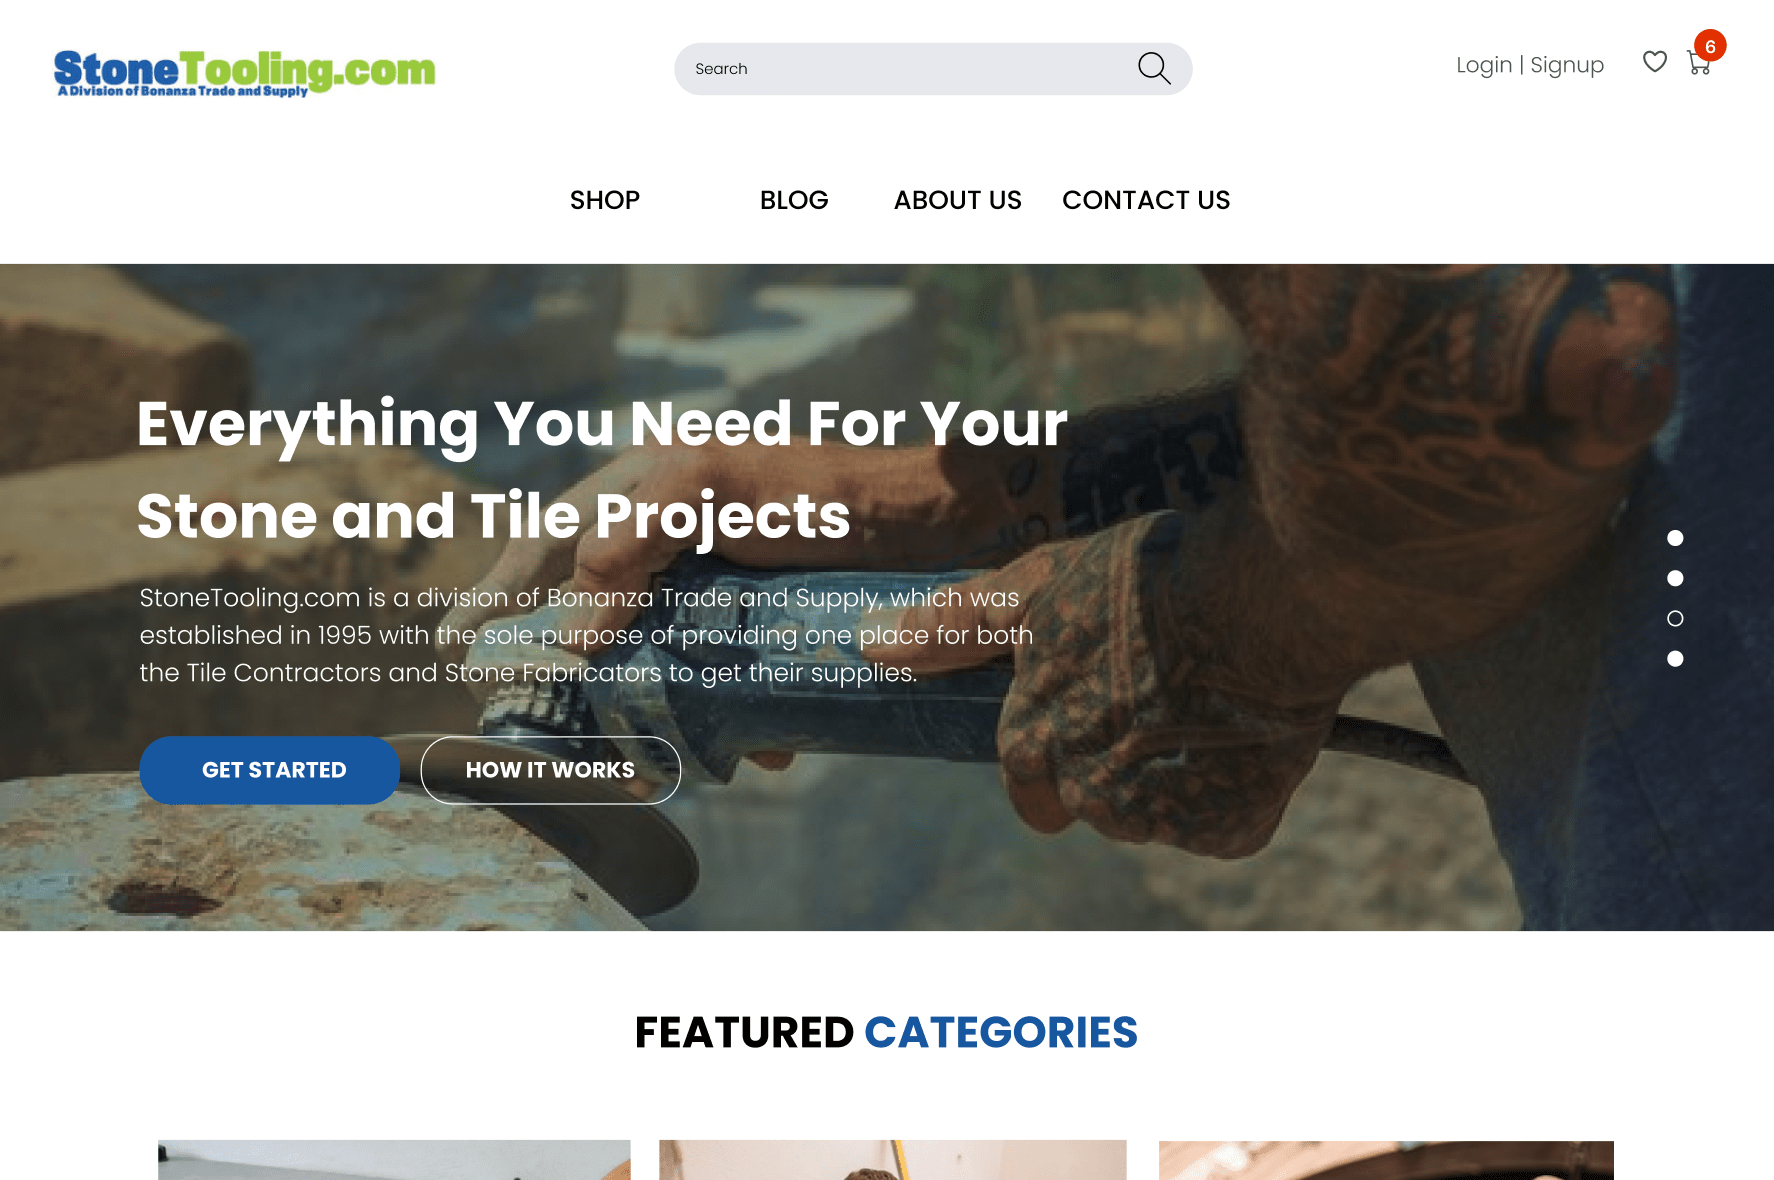Screen dimensions: 1774x1180
Task: Click the StoneTooling.com logo
Action: click(x=245, y=73)
